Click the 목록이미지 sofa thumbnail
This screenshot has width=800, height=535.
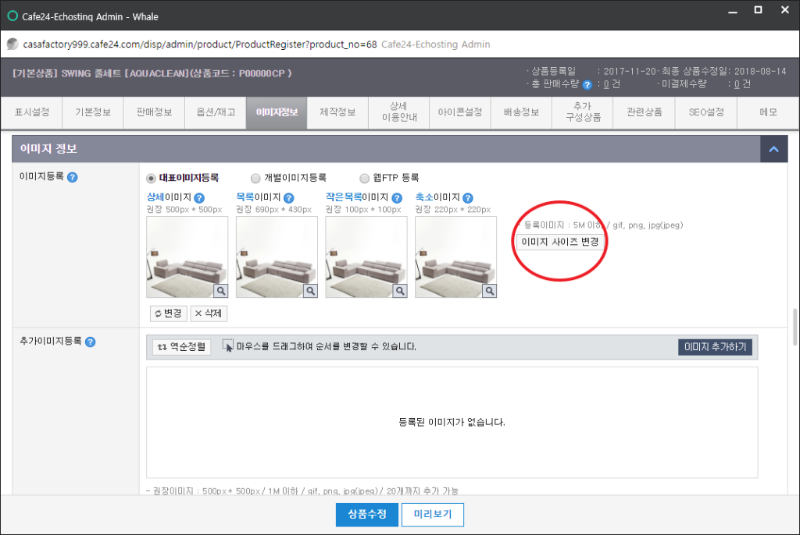277,257
